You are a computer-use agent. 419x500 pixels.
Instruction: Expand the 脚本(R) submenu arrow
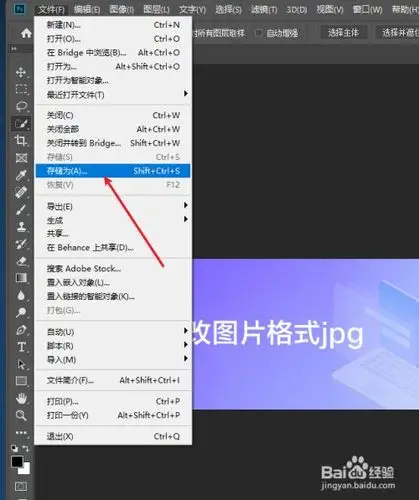point(186,345)
